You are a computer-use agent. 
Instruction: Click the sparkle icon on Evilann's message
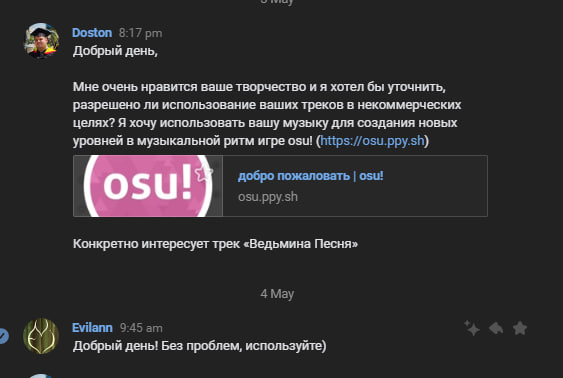click(x=472, y=328)
